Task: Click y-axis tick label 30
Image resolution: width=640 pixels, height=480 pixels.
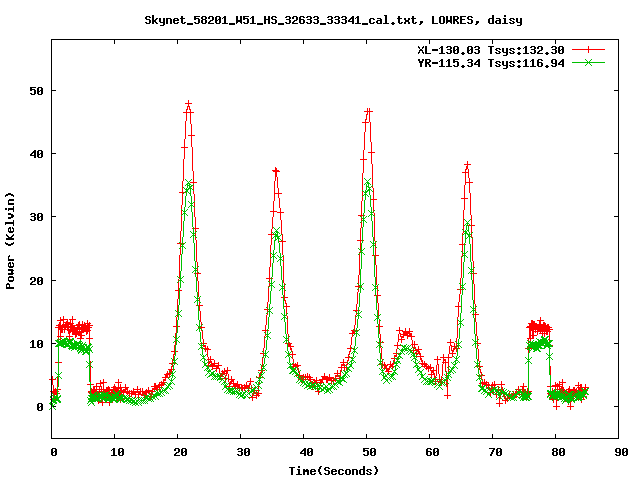Action: click(x=36, y=217)
